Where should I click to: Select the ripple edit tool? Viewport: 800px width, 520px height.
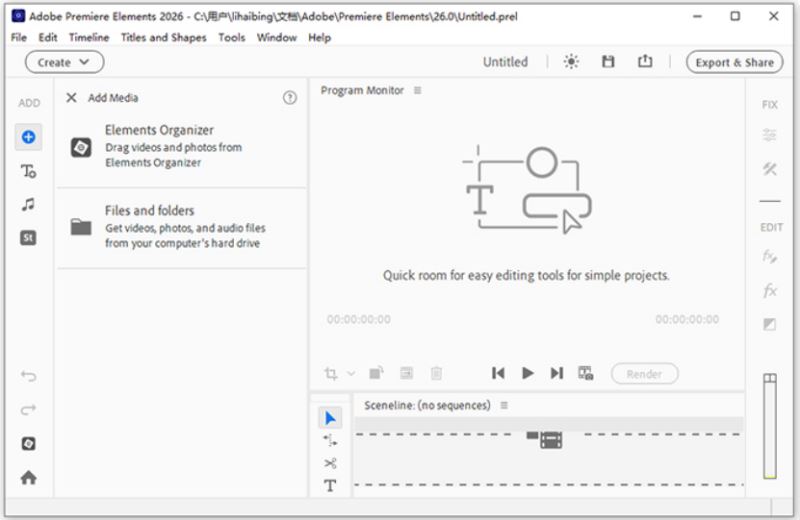coord(330,440)
